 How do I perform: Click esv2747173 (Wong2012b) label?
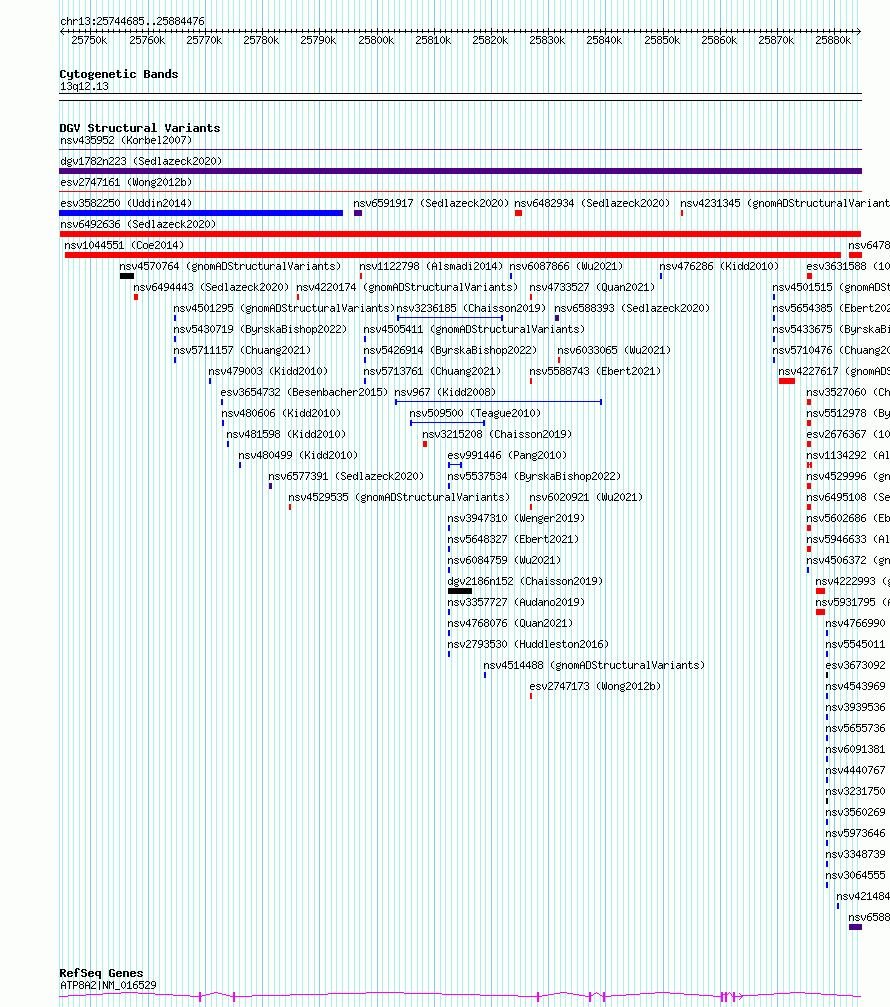point(595,687)
